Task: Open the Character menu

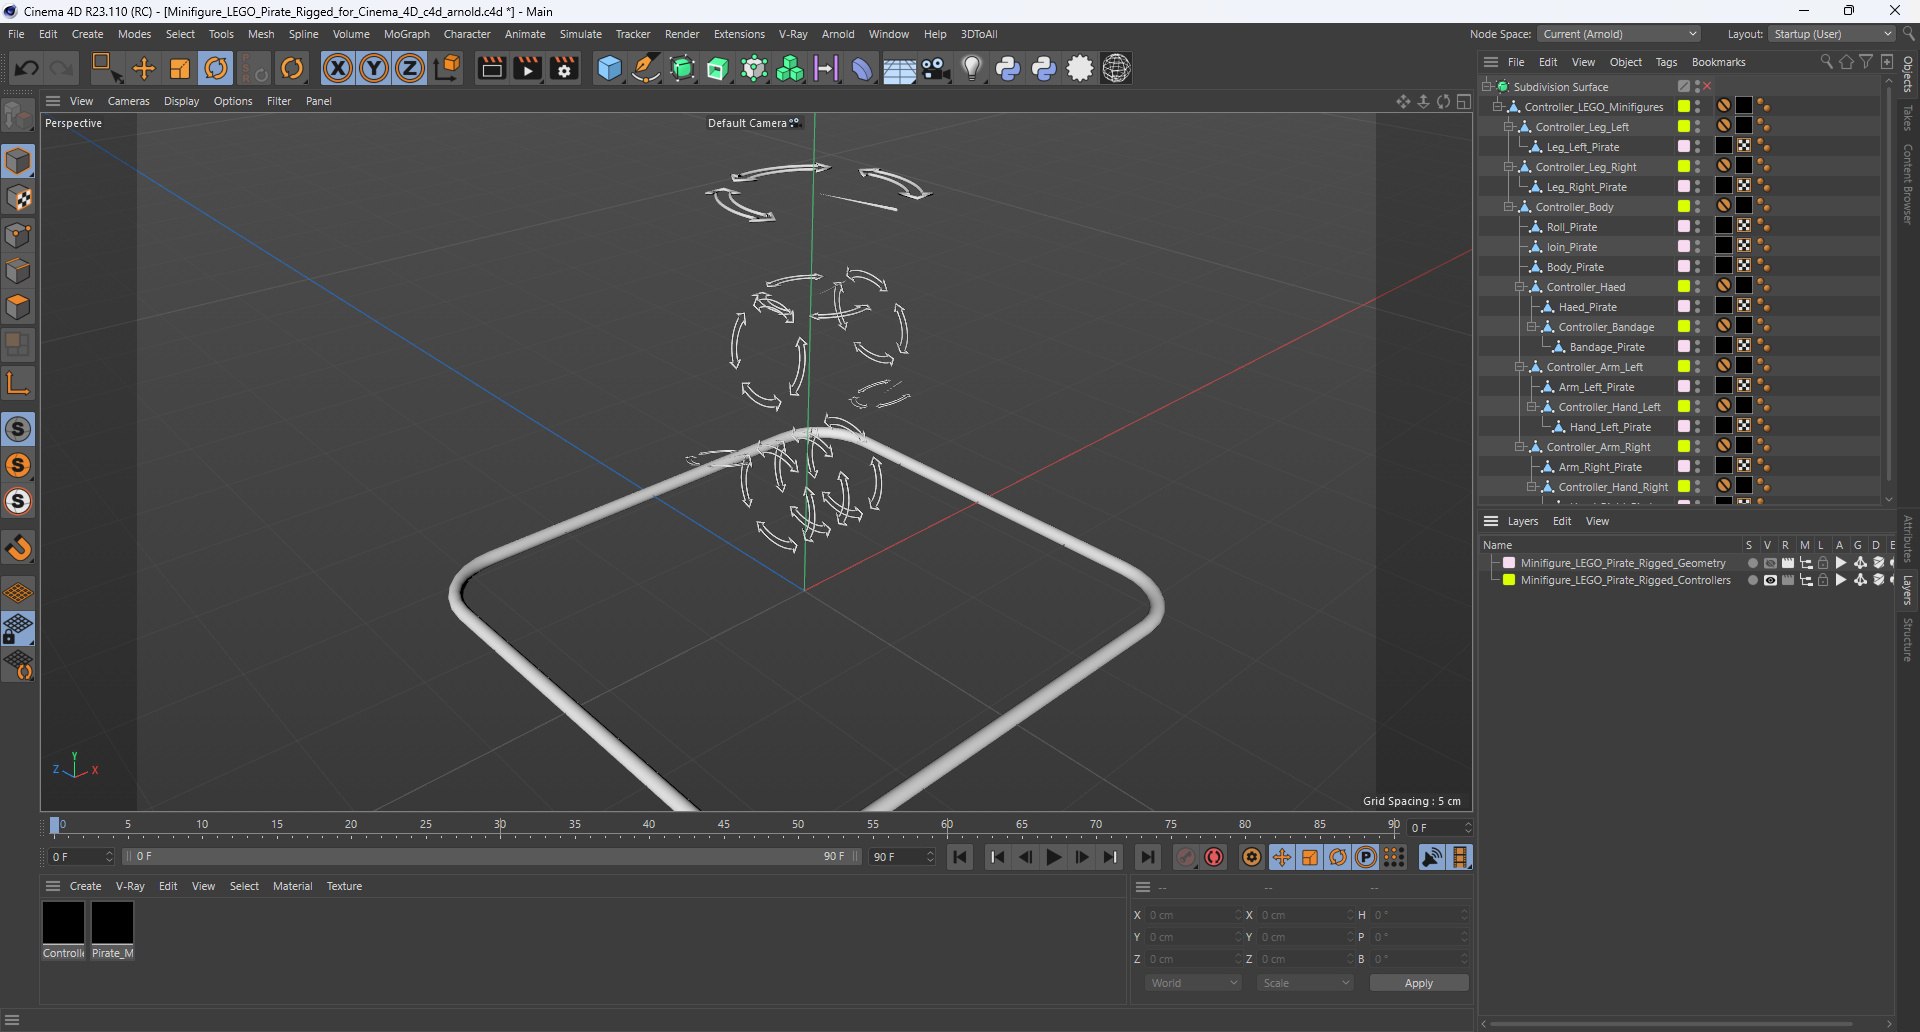Action: (467, 34)
